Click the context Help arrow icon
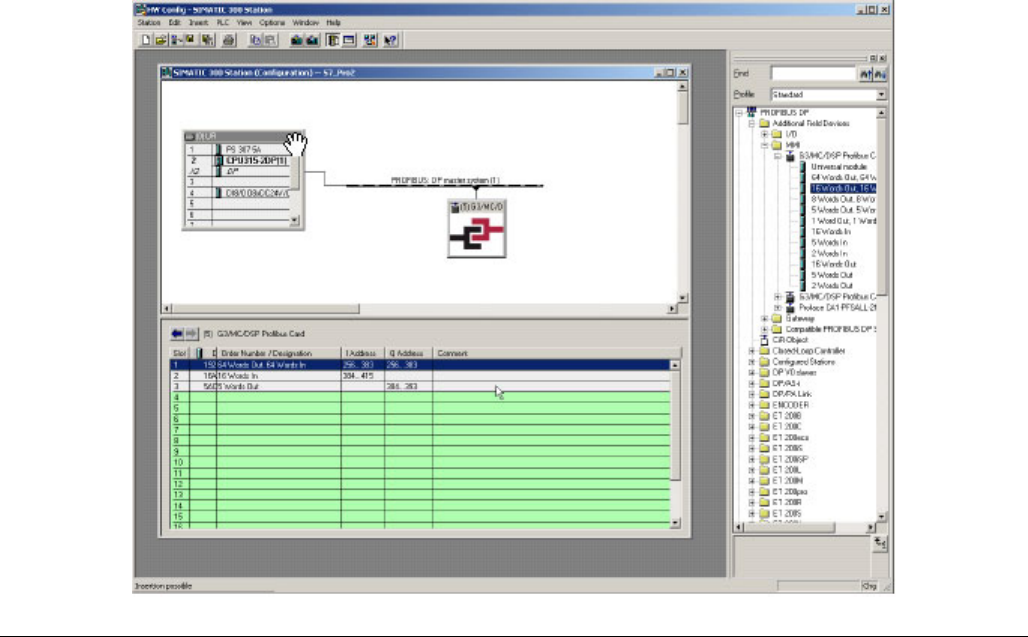Screen dimensions: 1028x637 point(391,41)
